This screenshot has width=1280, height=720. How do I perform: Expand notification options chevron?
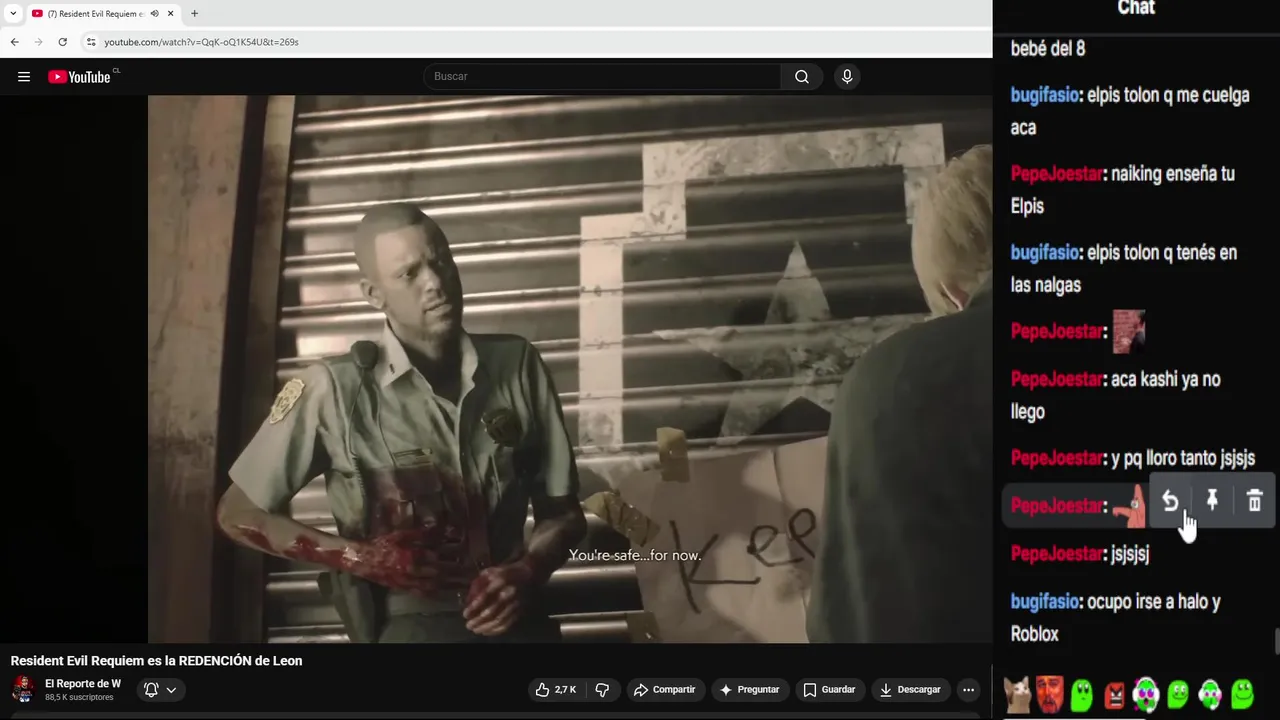(171, 690)
